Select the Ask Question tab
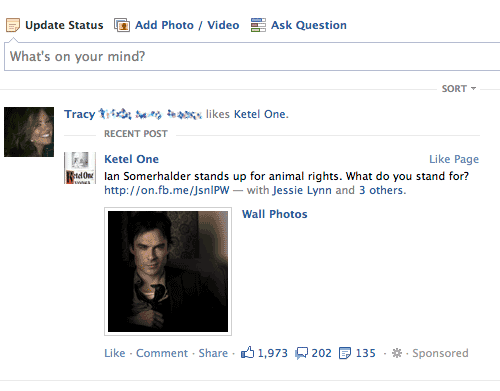 pos(309,25)
